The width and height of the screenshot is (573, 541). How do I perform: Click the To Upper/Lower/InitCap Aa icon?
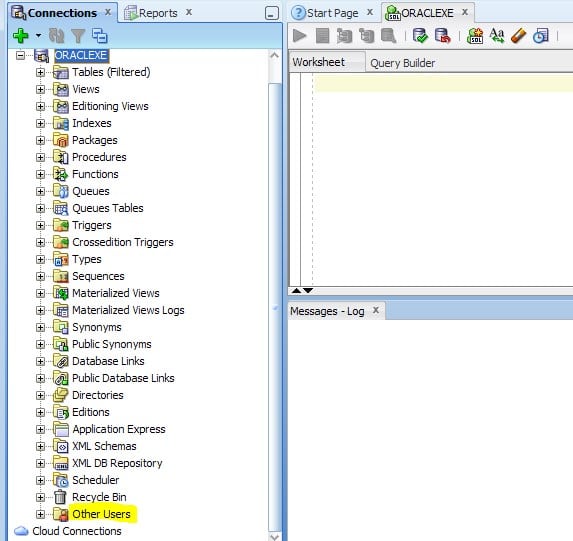pos(497,36)
